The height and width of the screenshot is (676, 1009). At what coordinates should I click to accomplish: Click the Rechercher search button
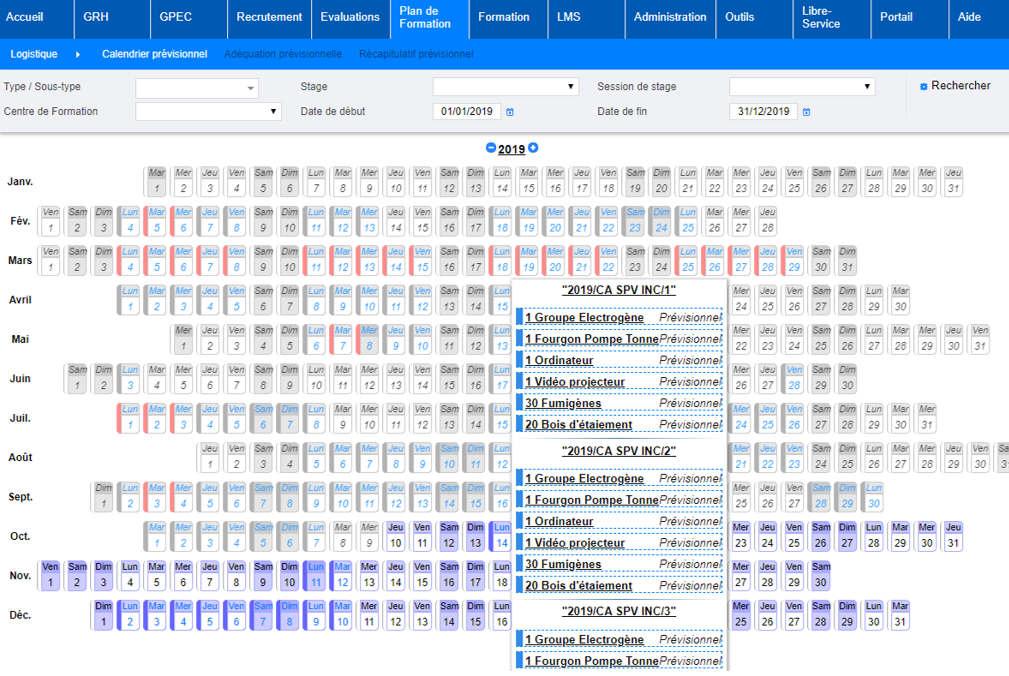(960, 86)
